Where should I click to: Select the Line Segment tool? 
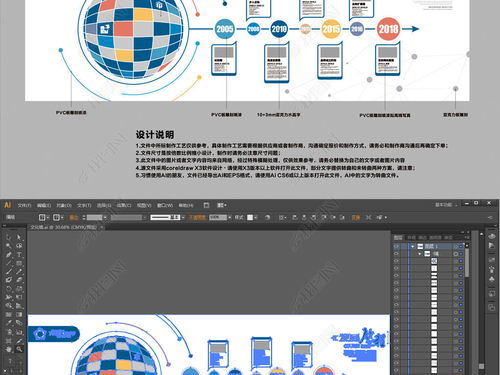coord(8,263)
